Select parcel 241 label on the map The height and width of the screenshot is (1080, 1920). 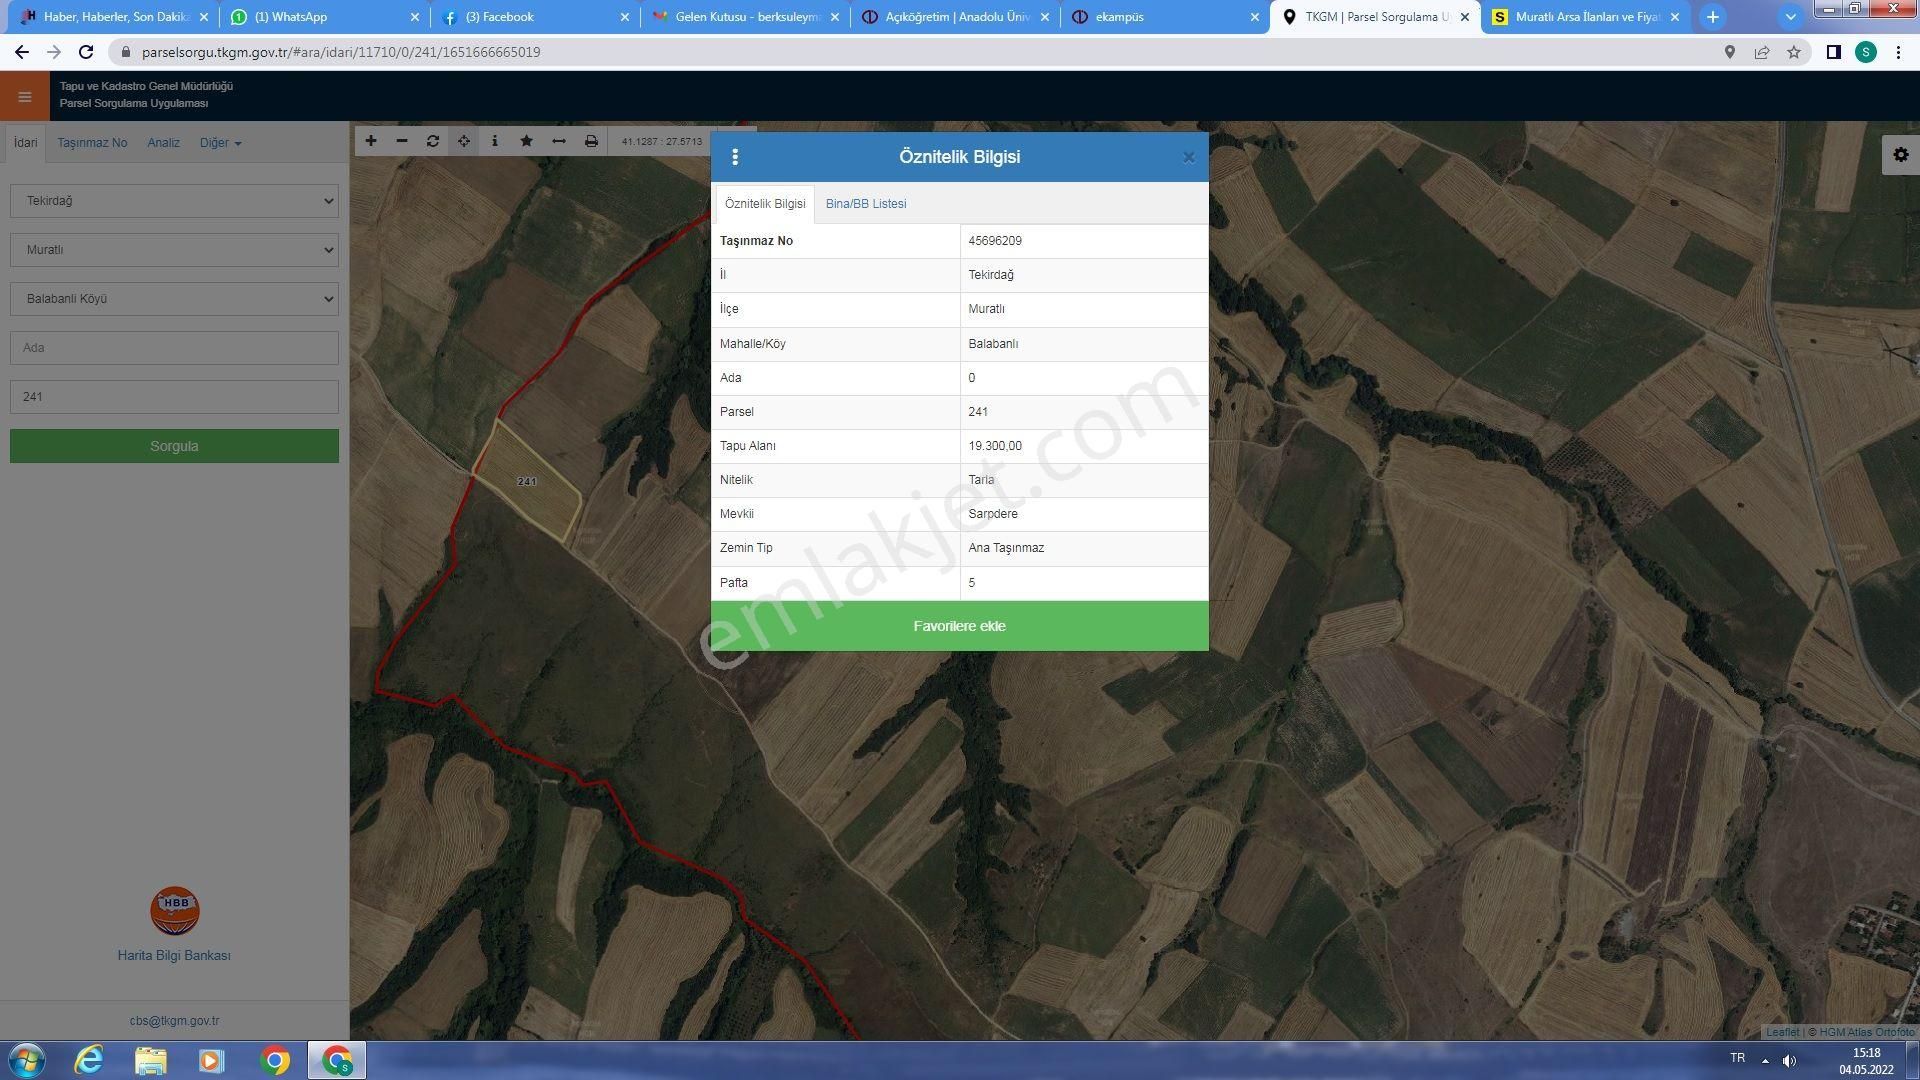pyautogui.click(x=527, y=482)
